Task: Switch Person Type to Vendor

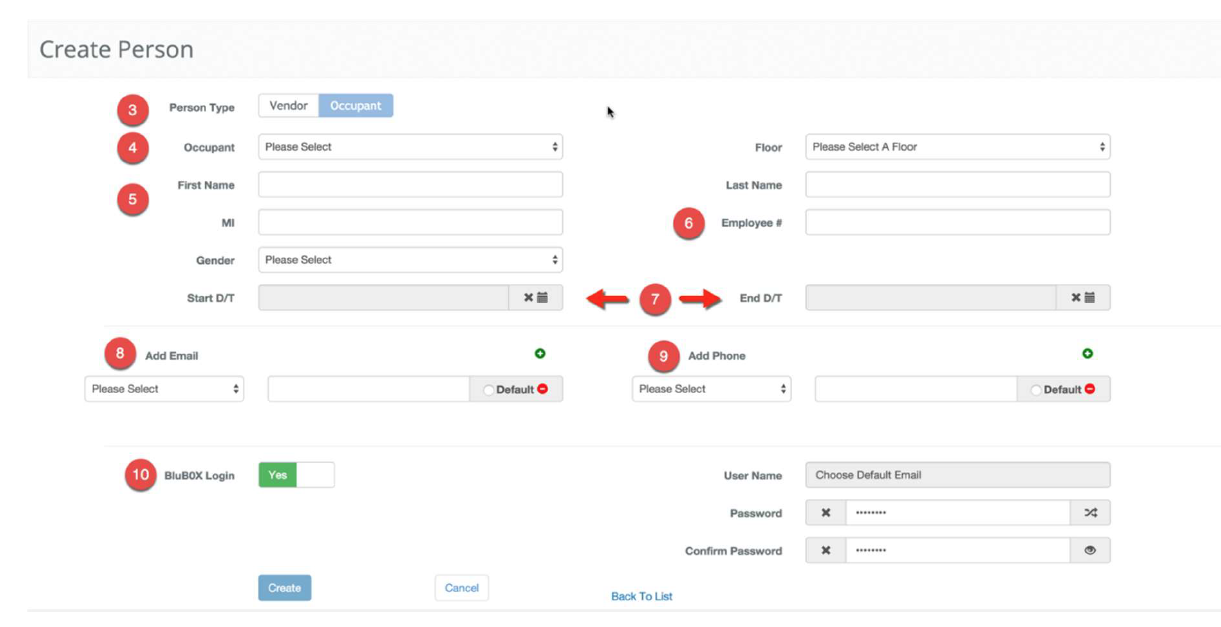Action: (288, 106)
